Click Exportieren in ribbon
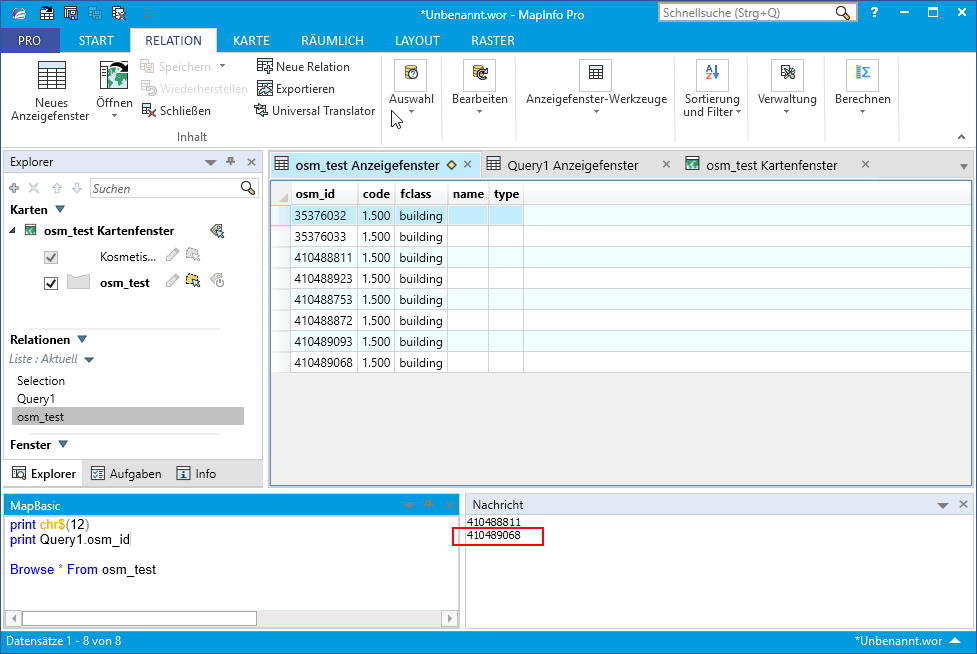Screen dimensions: 977x654 [x=296, y=89]
